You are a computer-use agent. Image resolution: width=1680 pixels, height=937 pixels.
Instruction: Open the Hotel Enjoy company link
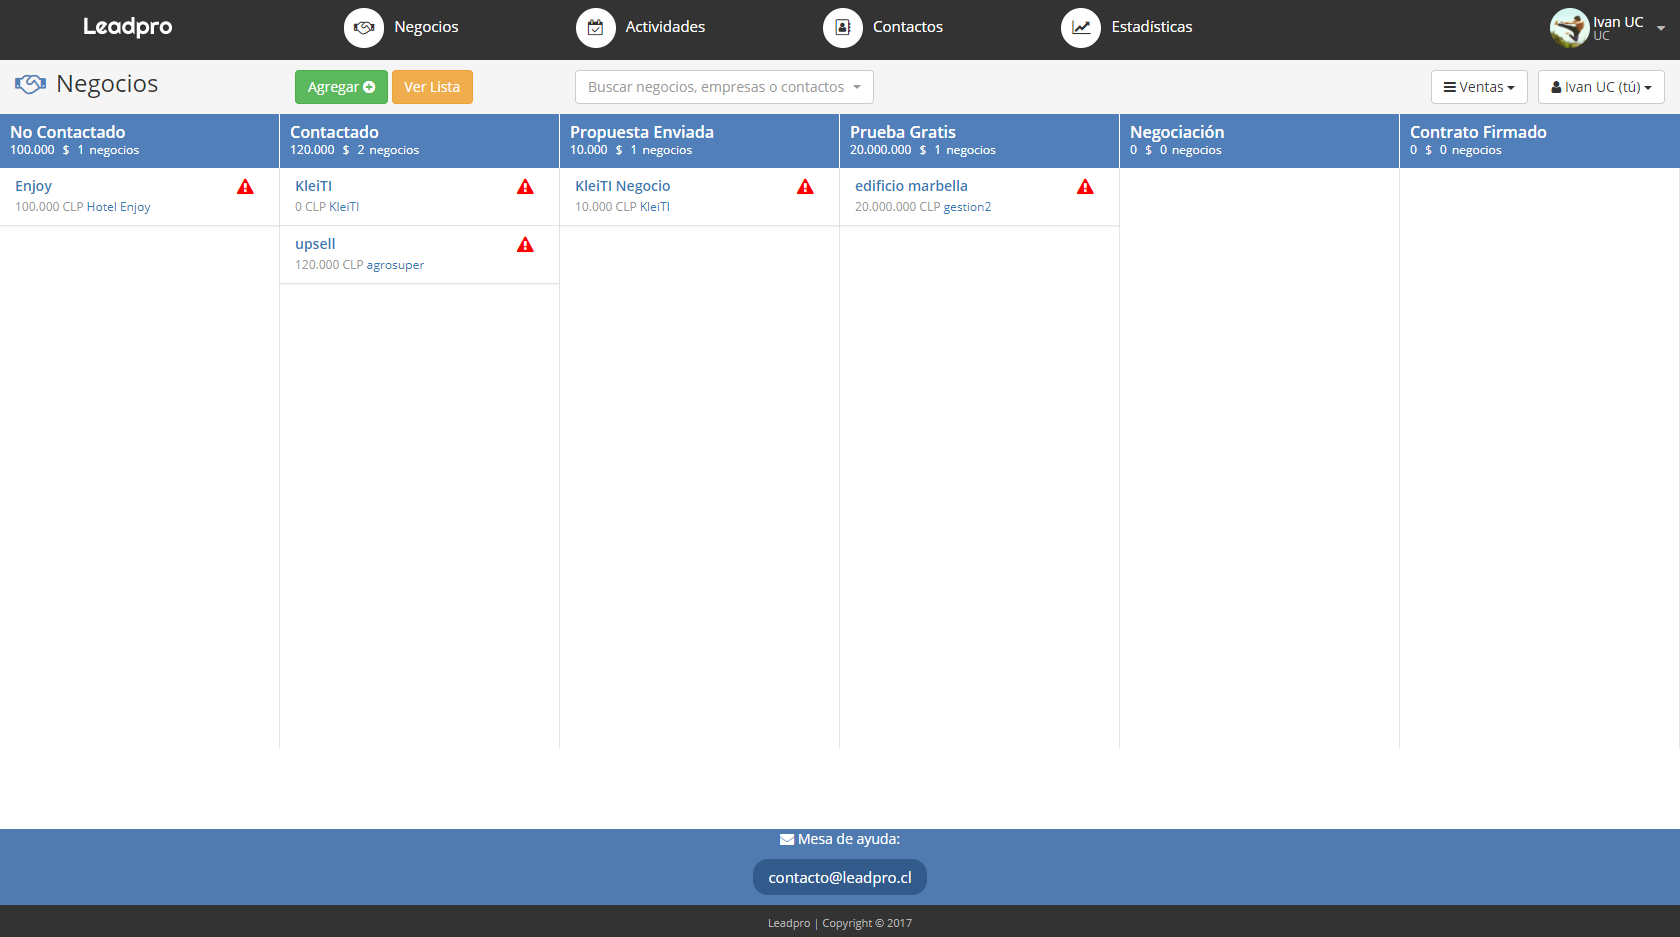click(118, 207)
